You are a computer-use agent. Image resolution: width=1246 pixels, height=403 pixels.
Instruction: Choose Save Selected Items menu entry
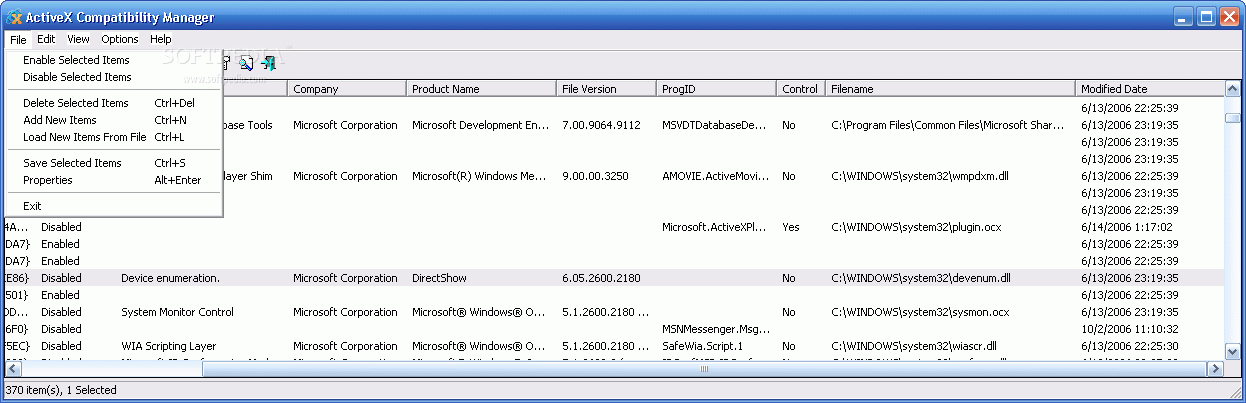113,163
